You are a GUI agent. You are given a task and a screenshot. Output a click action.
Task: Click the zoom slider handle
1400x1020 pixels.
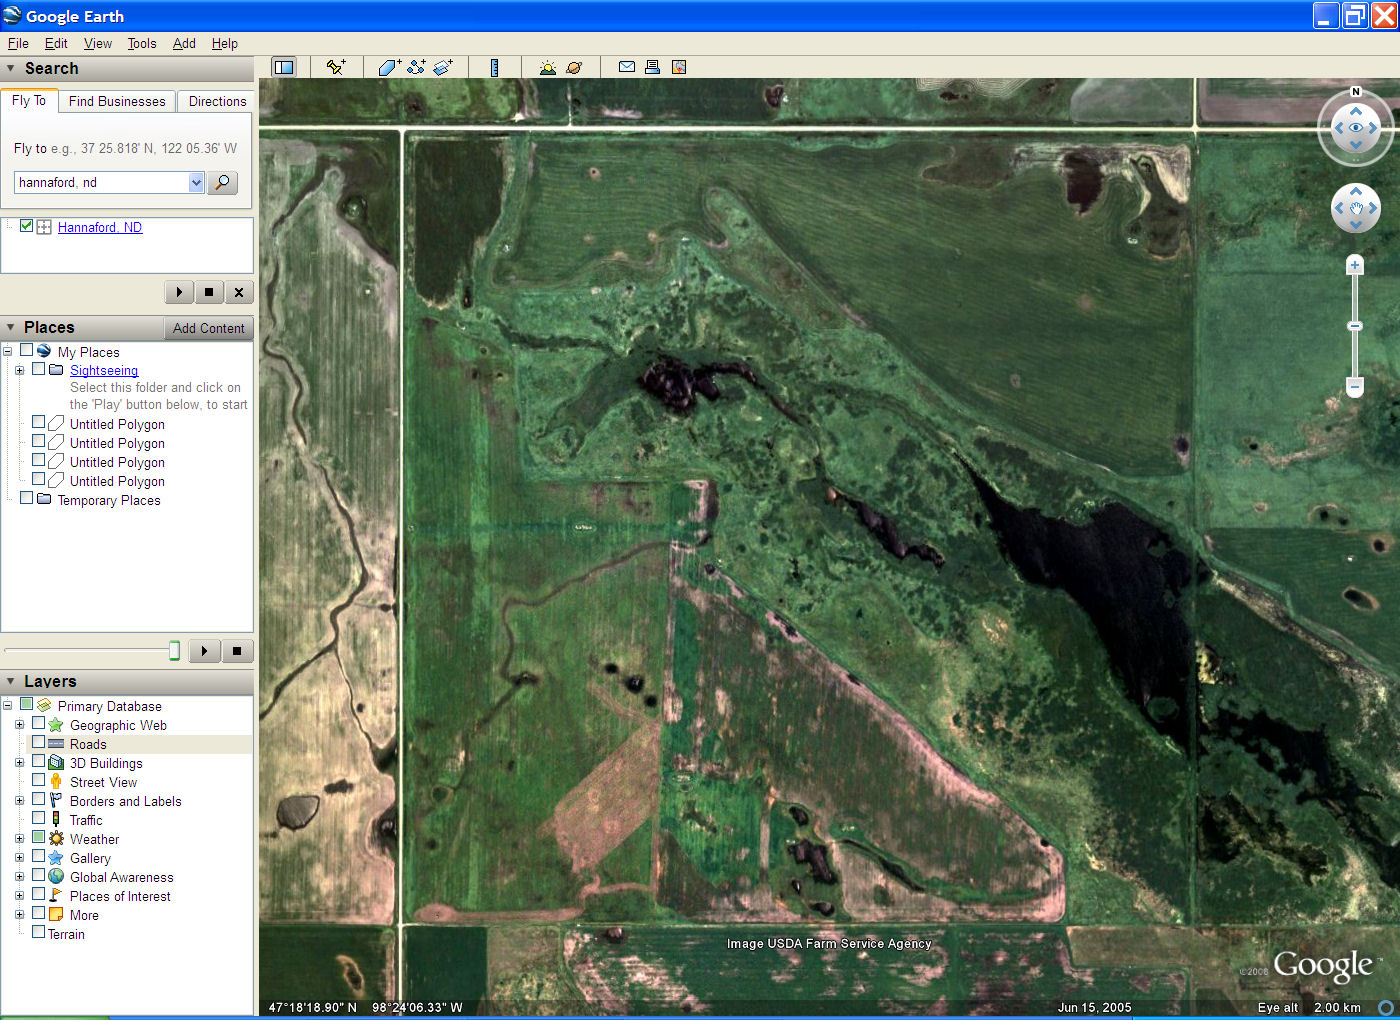1355,326
